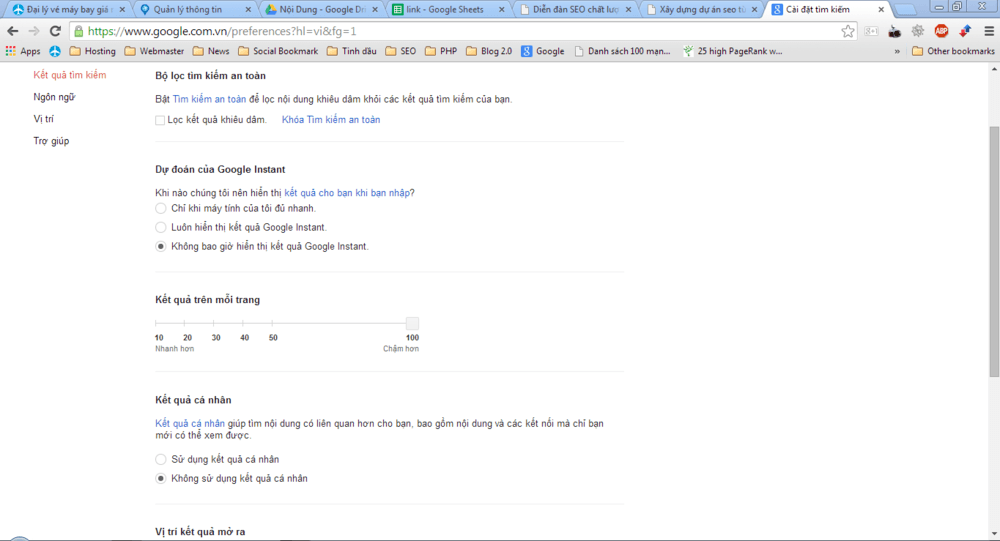Click Khóa Tìm kiếm an toàn link
Screen dimensions: 1000x541
331,119
